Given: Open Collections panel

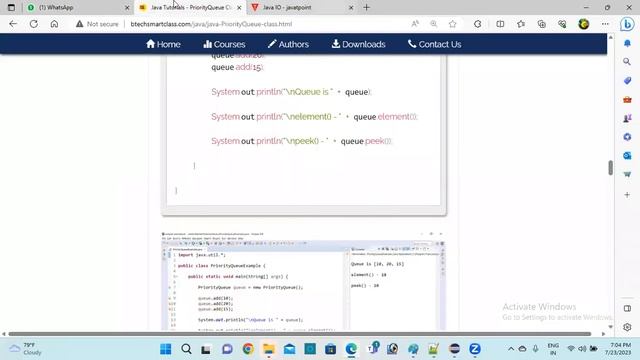Looking at the screenshot, I should tap(542, 24).
